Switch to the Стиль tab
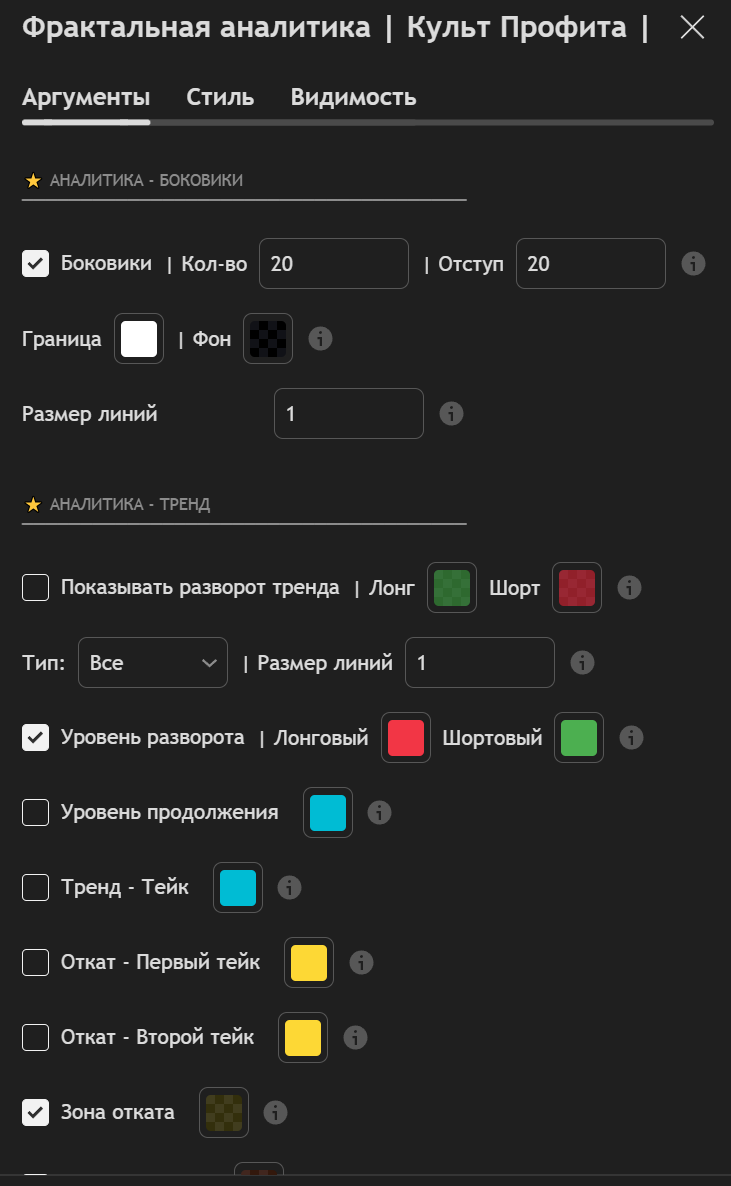Viewport: 731px width, 1186px height. [x=220, y=98]
